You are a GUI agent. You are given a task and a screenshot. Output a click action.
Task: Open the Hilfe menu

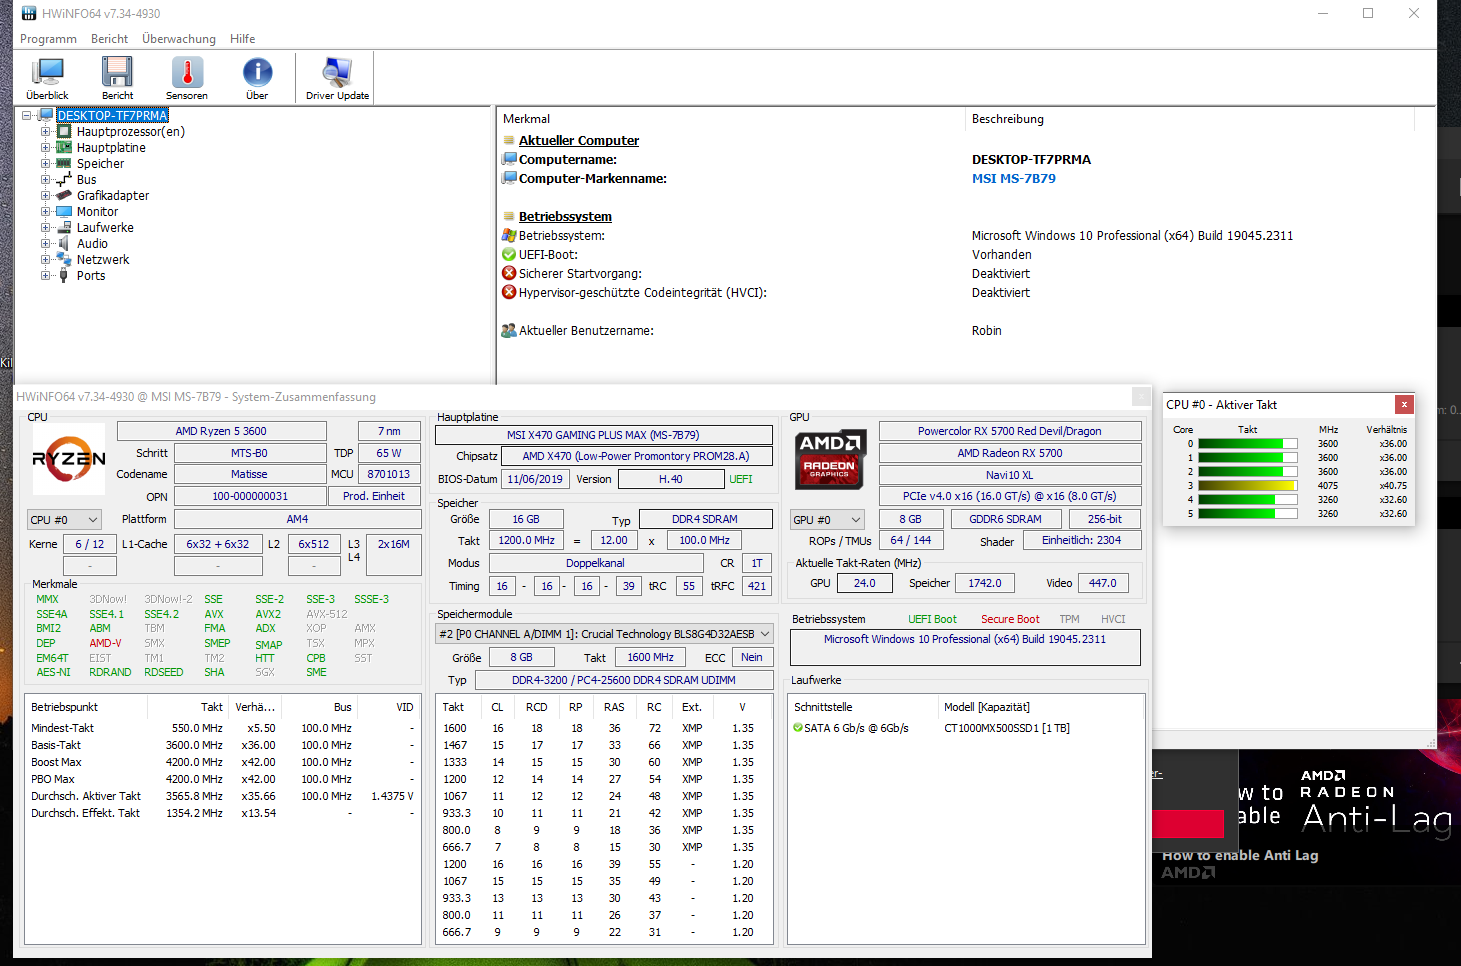tap(242, 39)
